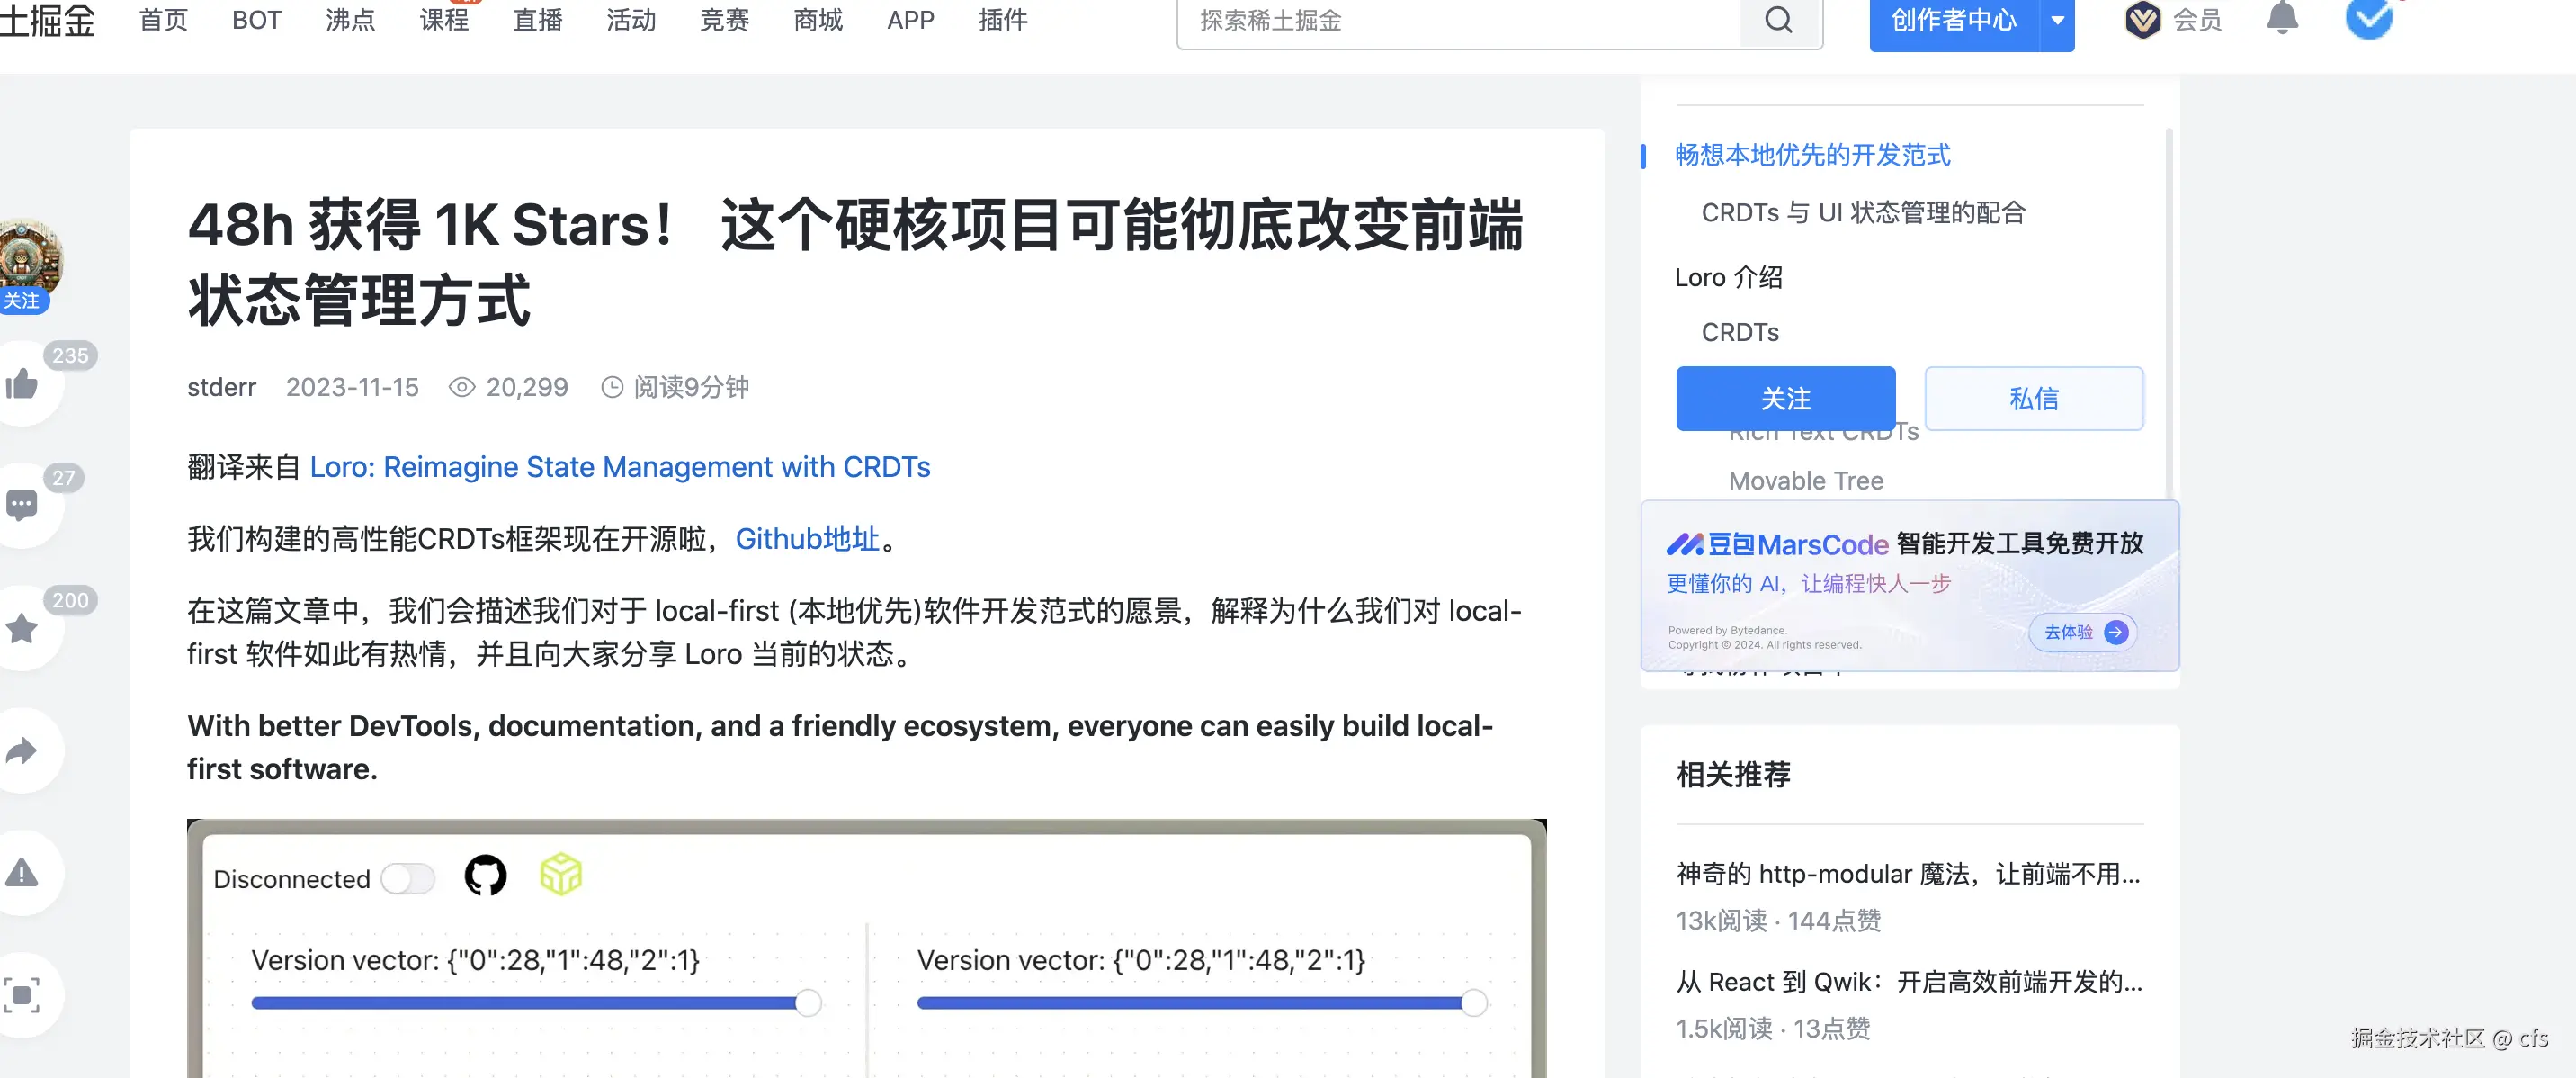Screen dimensions: 2576x1078
Task: Toggle the Disconnected switch in the demo
Action: [x=407, y=878]
